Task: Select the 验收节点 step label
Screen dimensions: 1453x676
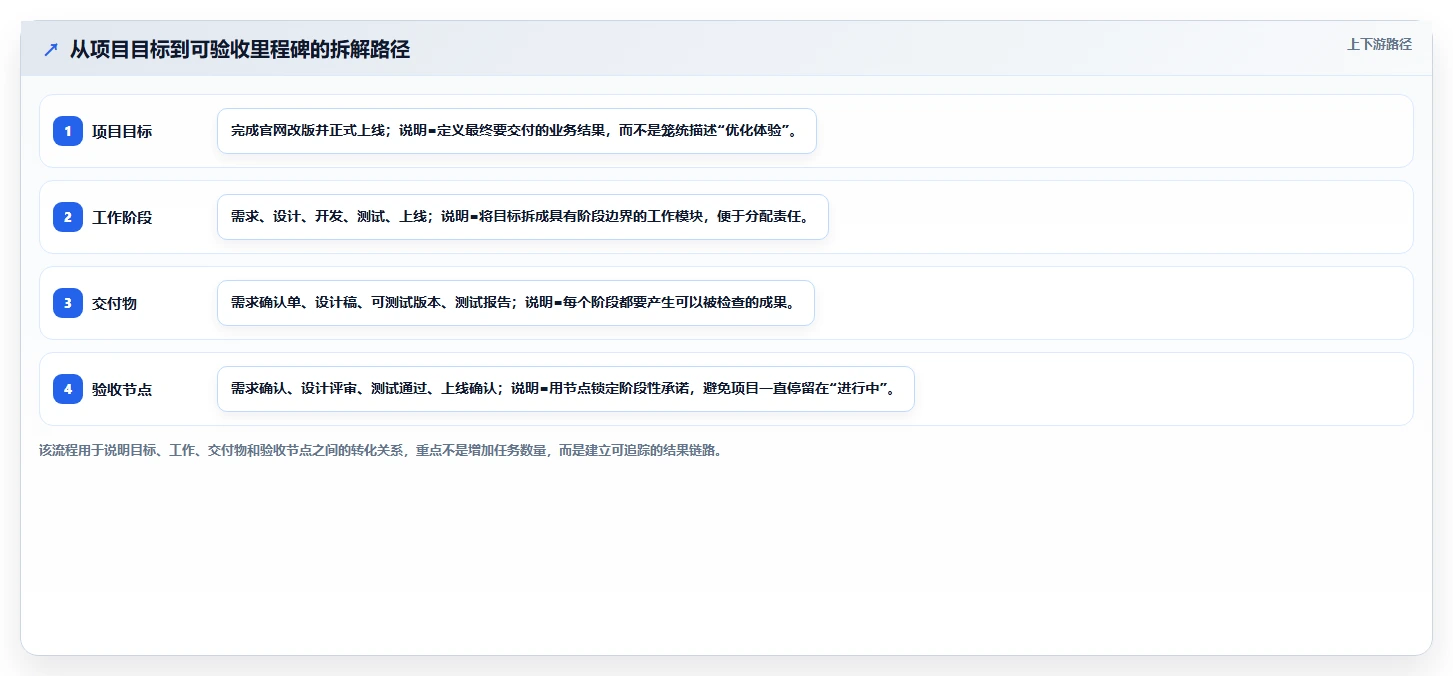Action: pyautogui.click(x=122, y=389)
